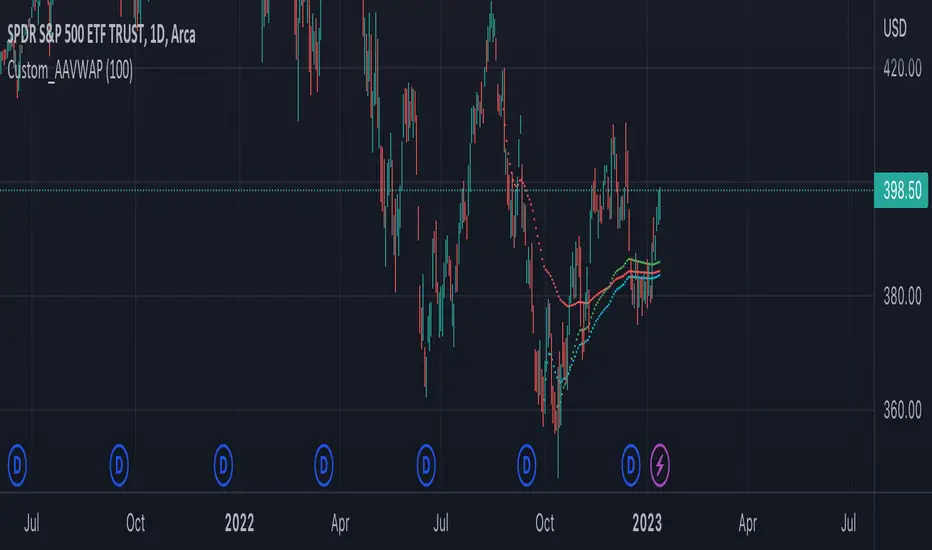Click the dividend marker before Apr 2022
Viewport: 932px width, 550px height.
click(x=323, y=465)
